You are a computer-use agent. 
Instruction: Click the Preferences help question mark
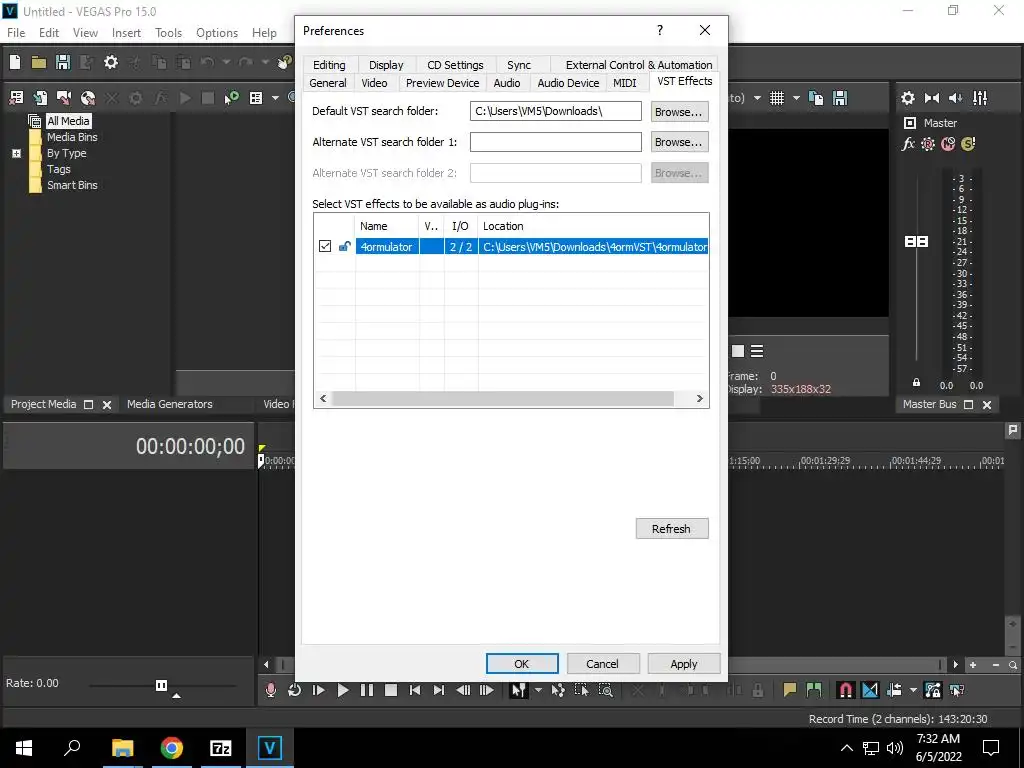tap(660, 30)
